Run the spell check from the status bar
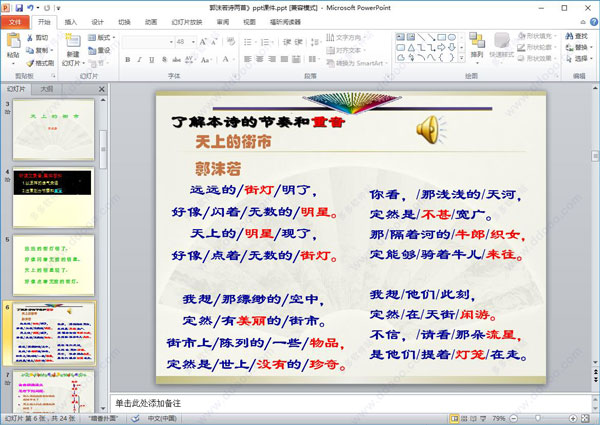 tap(135, 418)
